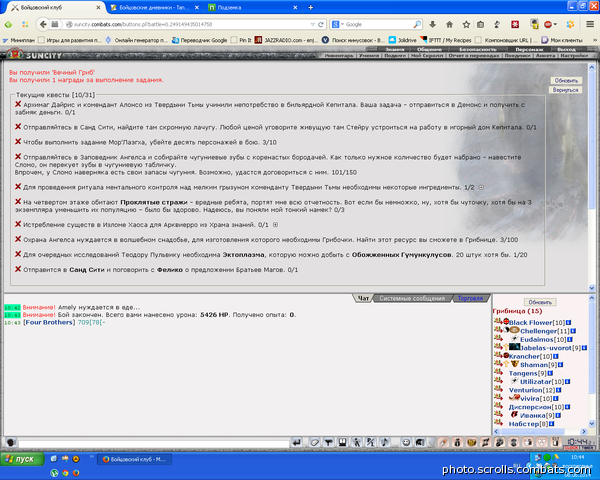600x480 pixels.
Task: Expand the ritual ingredients quest details
Action: pyautogui.click(x=481, y=187)
